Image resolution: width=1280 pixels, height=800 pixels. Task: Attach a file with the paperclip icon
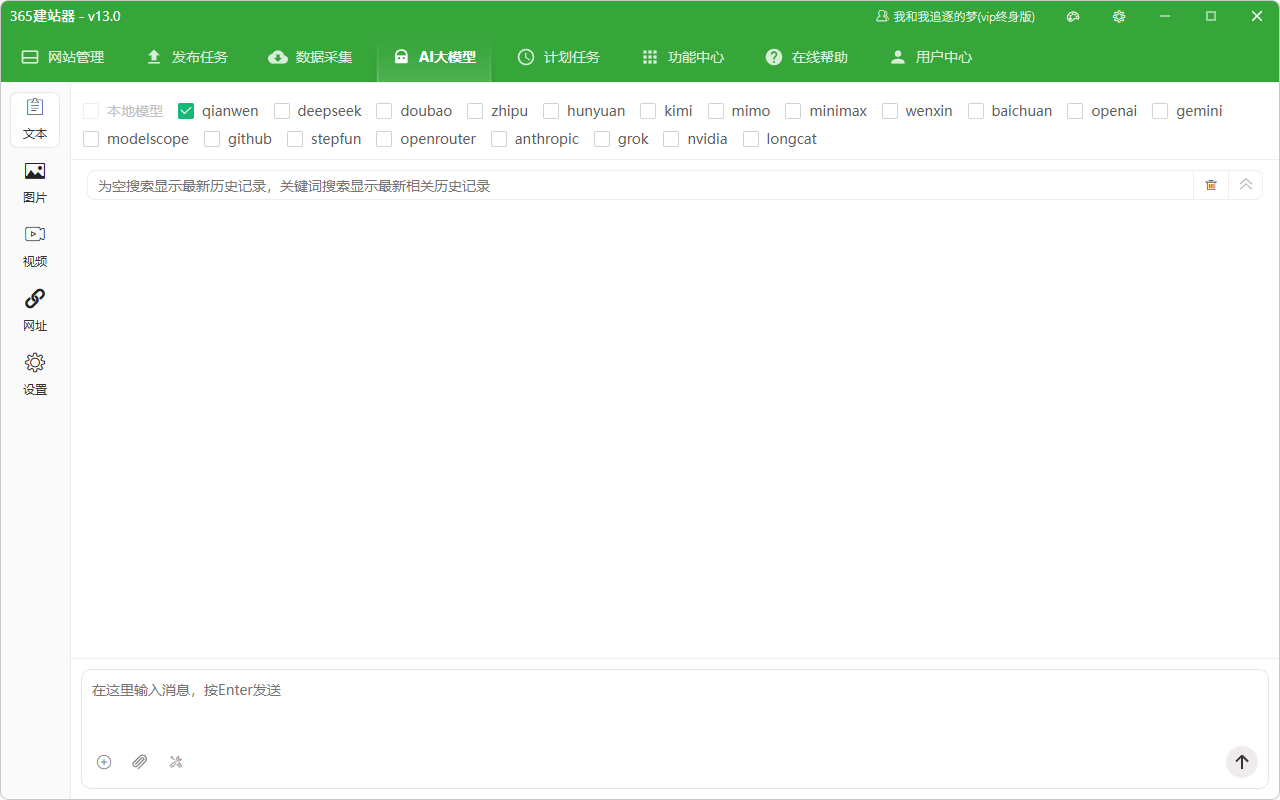point(140,762)
